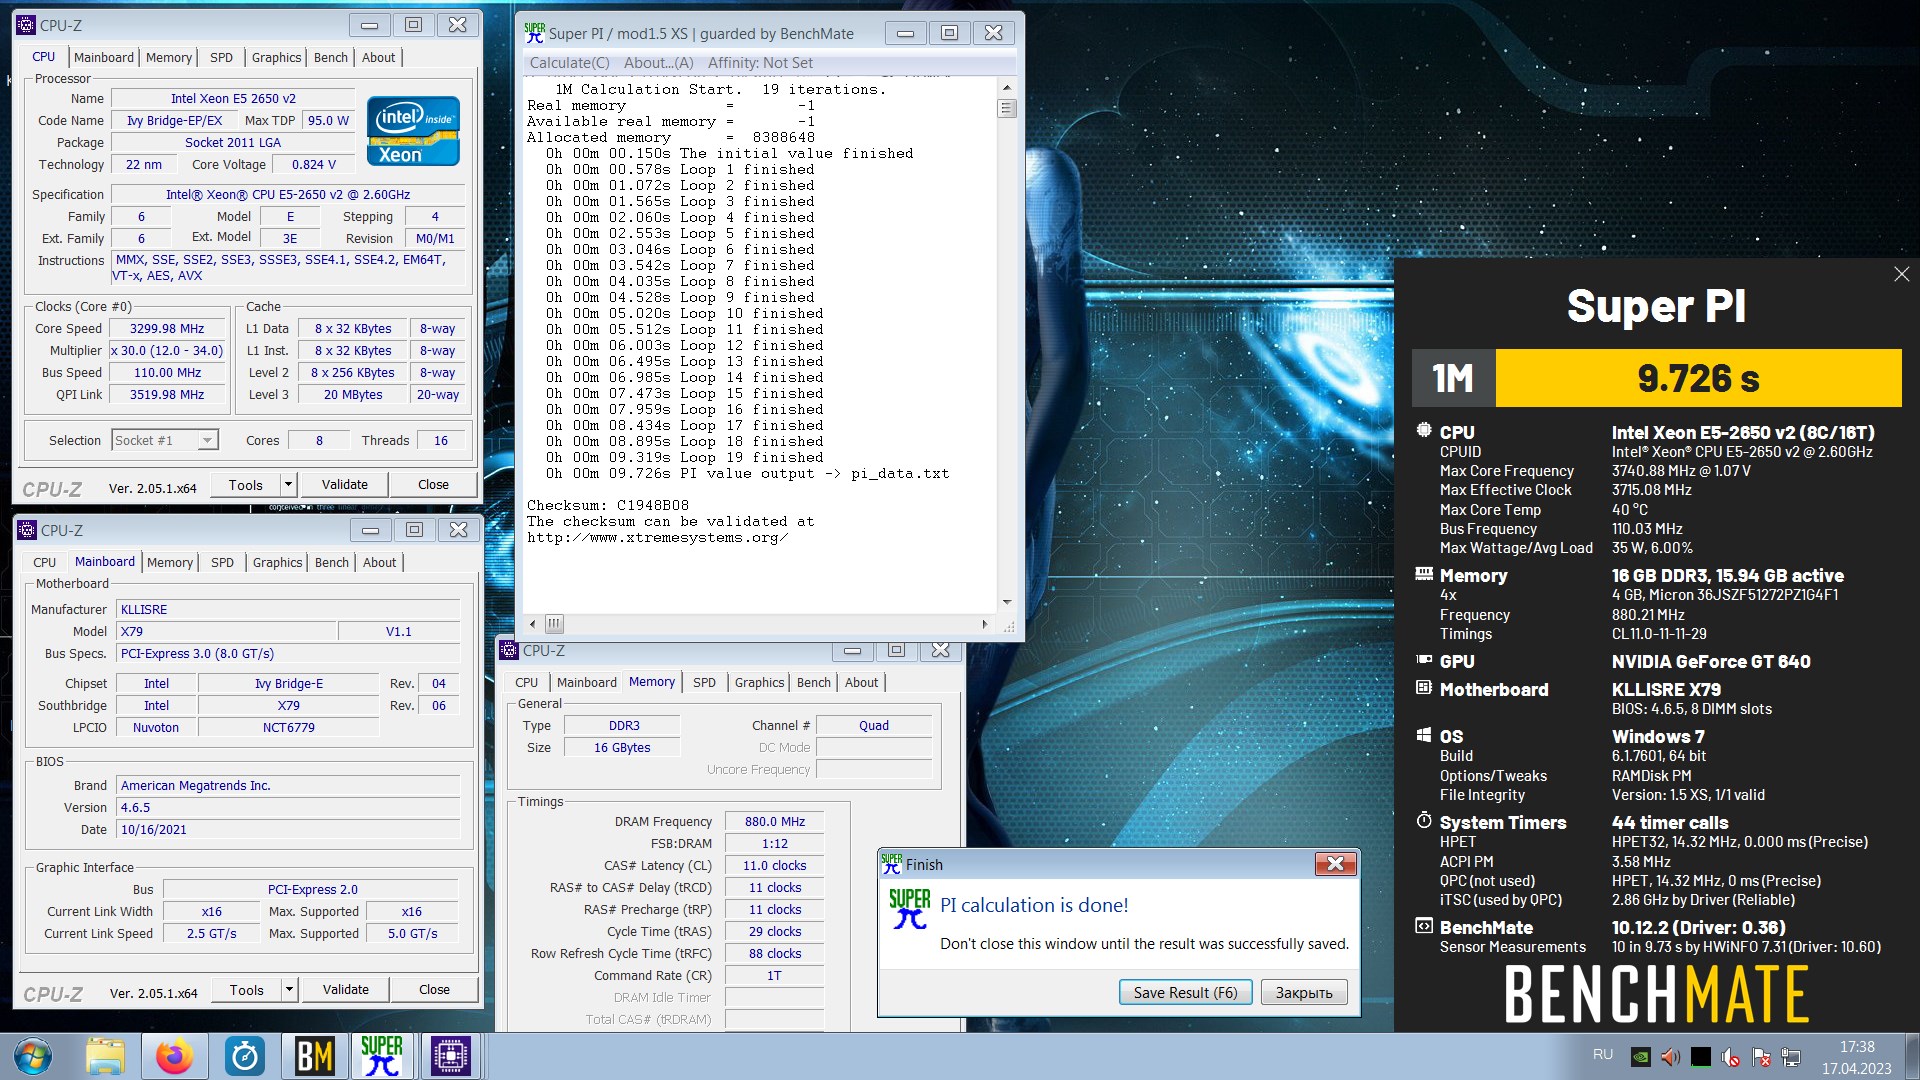This screenshot has width=1920, height=1080.
Task: Open Graphics tab in Memory CPU-Z window
Action: 759,682
